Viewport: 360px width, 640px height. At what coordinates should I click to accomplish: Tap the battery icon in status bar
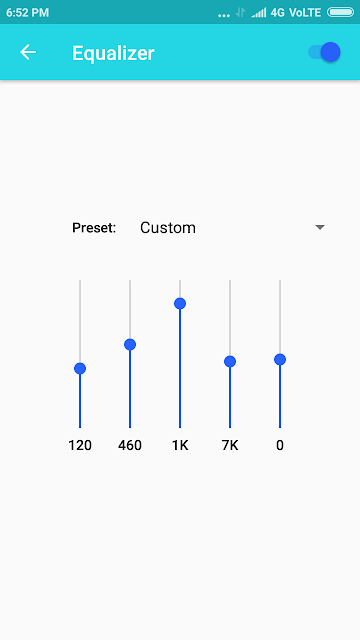[x=340, y=12]
